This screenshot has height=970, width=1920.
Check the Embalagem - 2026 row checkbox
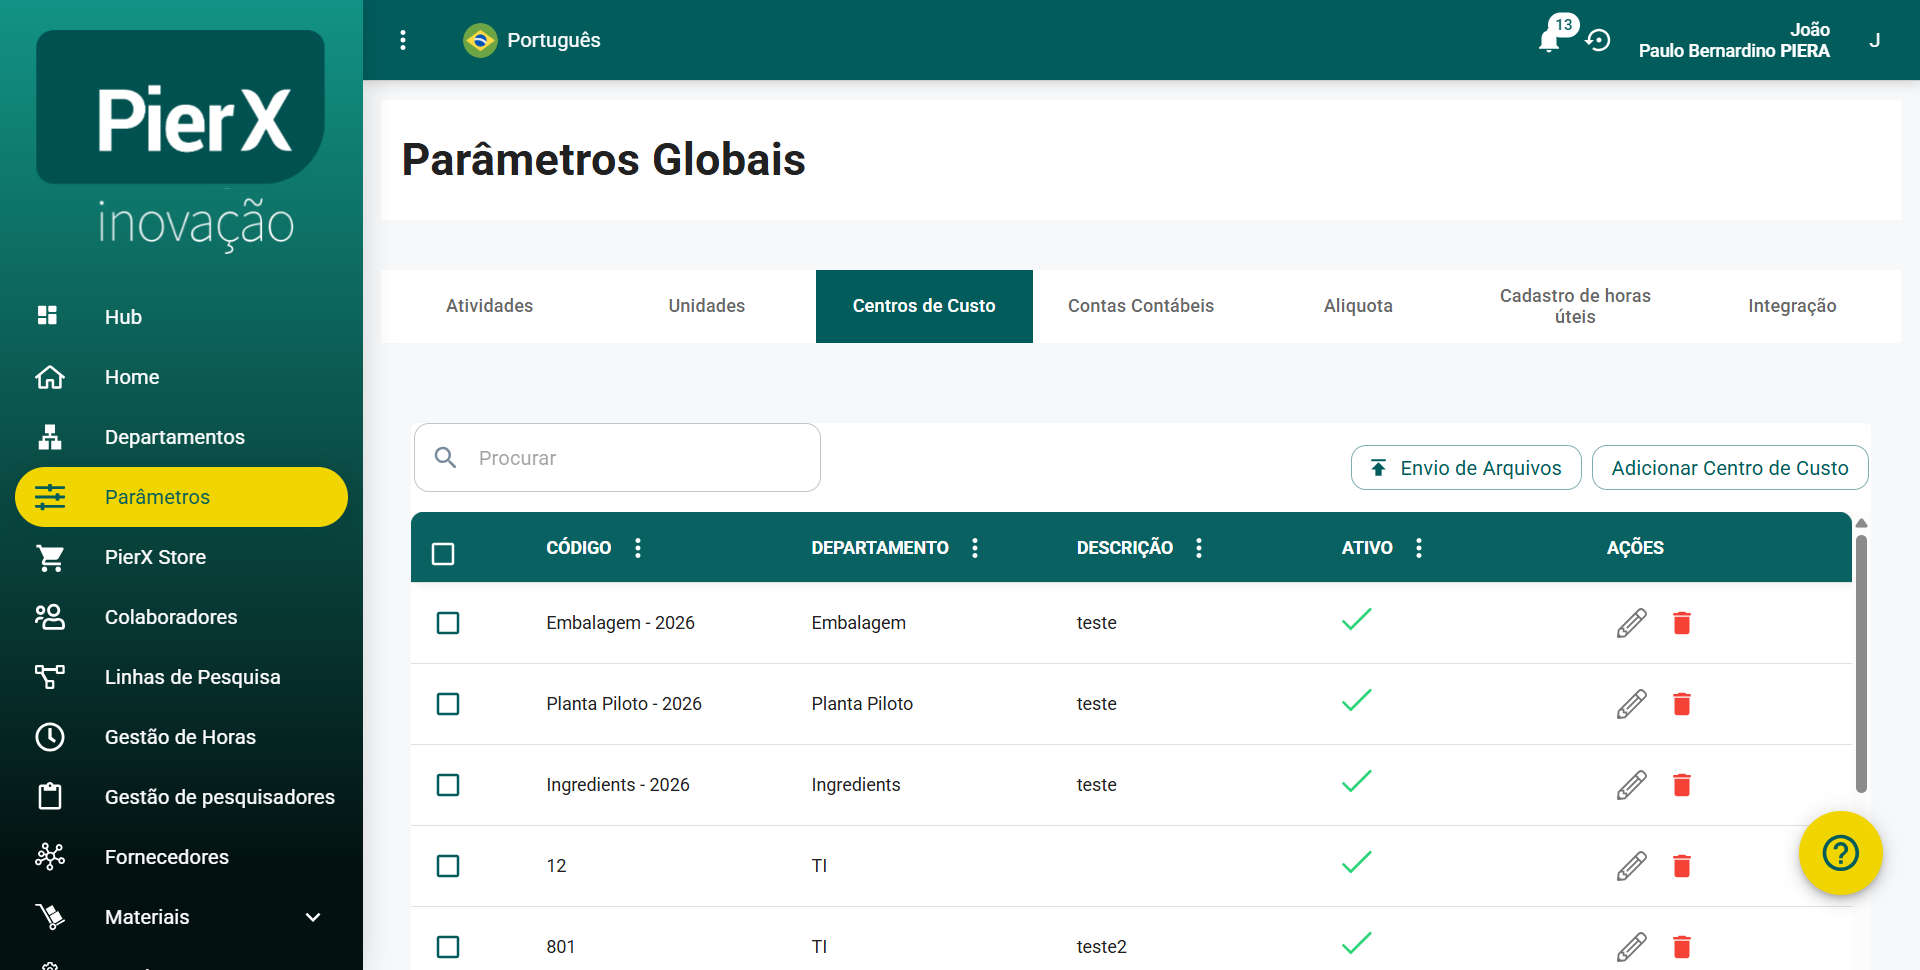click(x=448, y=623)
